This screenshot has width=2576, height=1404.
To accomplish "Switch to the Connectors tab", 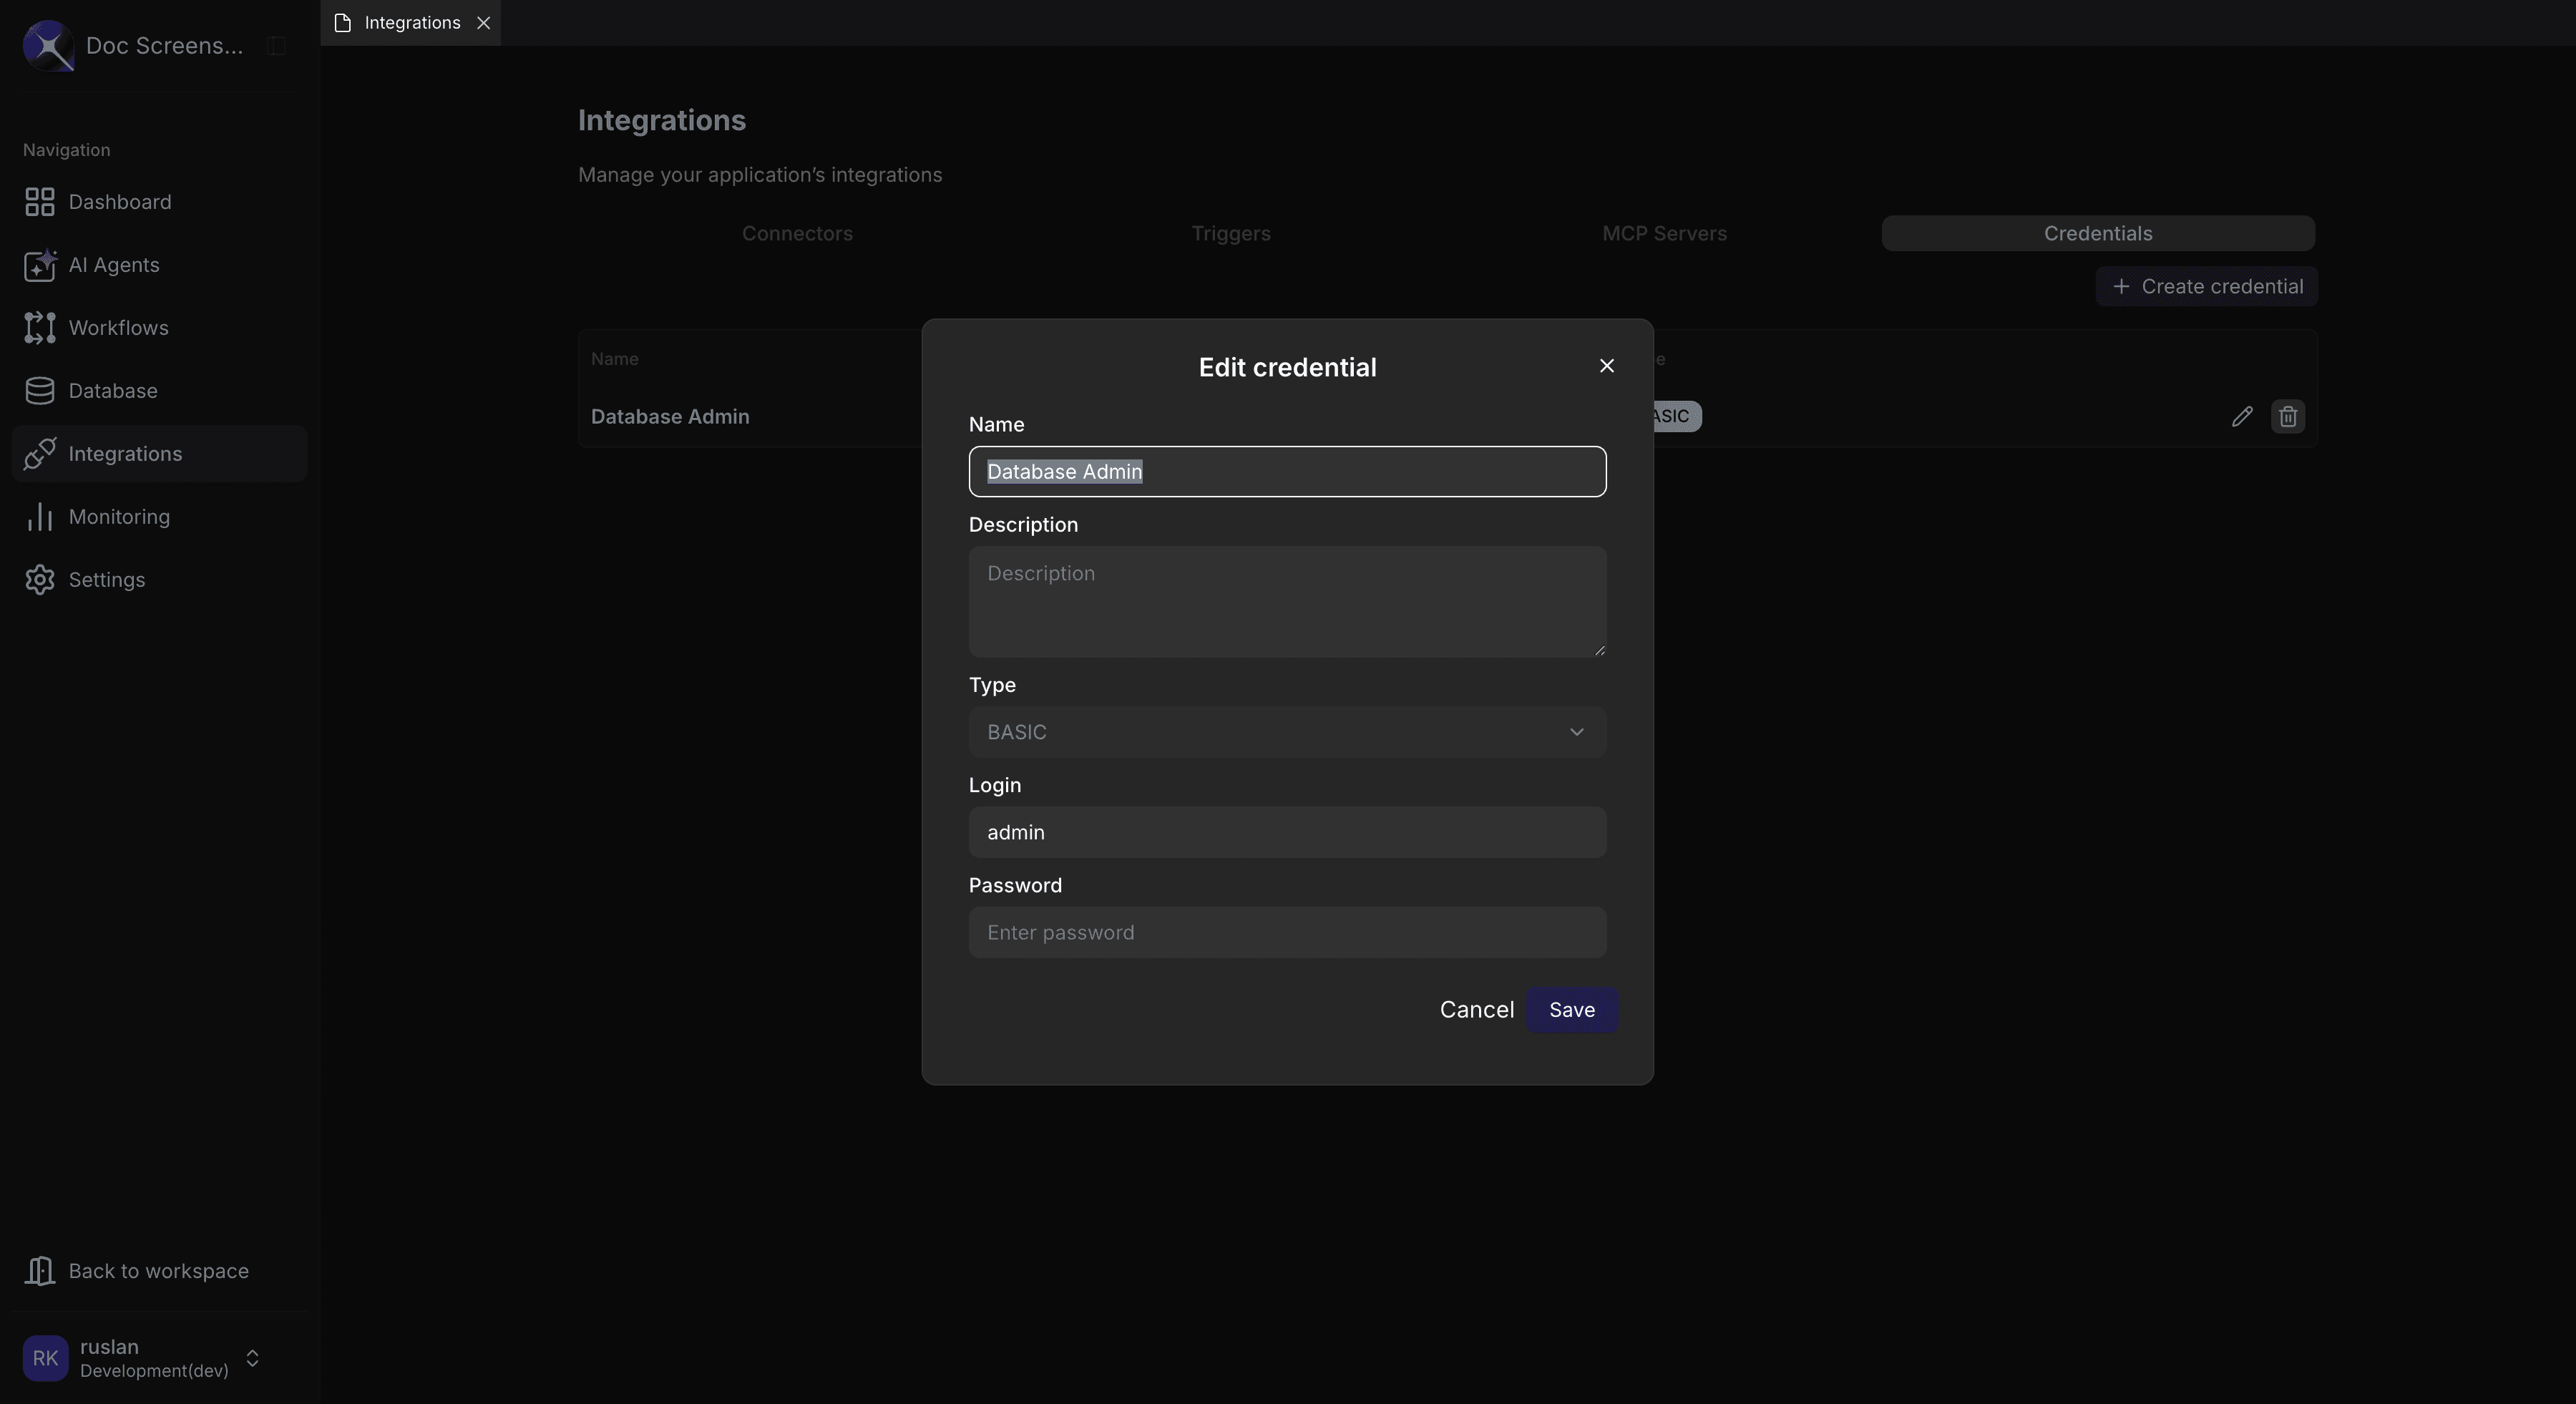I will coord(797,233).
